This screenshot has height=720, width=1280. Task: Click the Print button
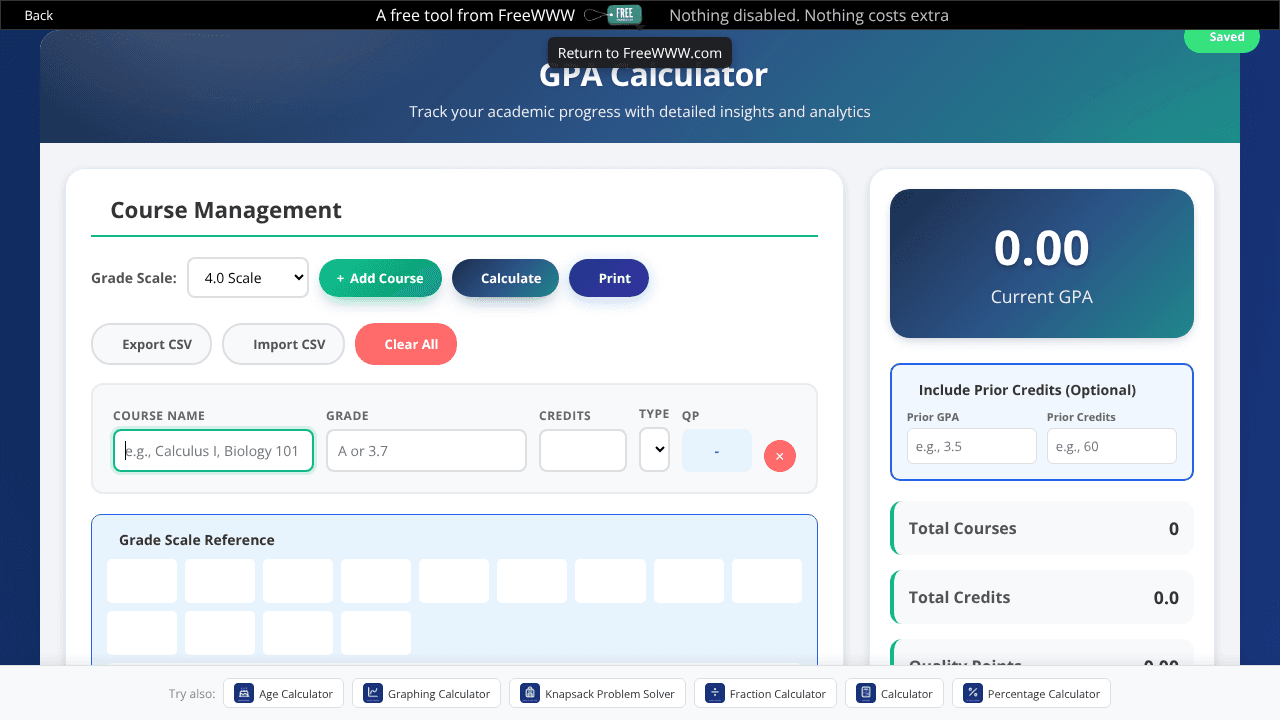coord(609,278)
